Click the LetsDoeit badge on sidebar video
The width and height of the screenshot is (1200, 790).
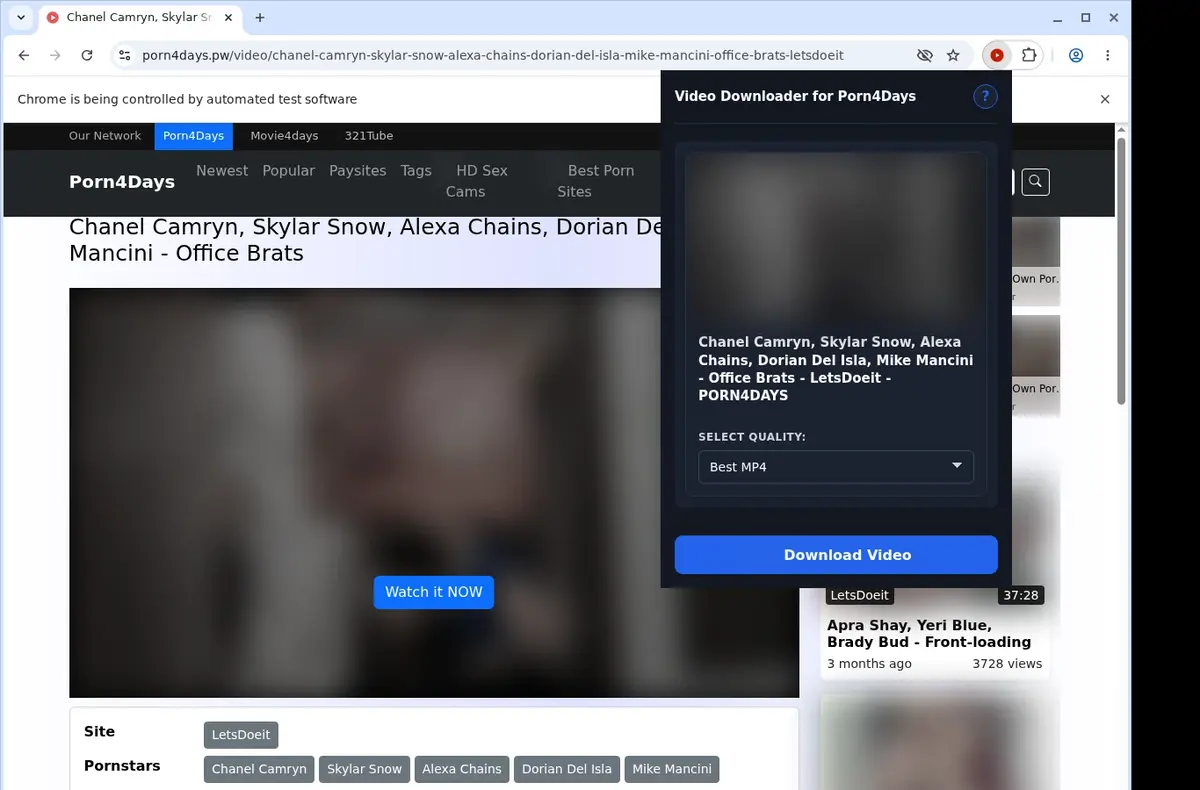[x=860, y=595]
